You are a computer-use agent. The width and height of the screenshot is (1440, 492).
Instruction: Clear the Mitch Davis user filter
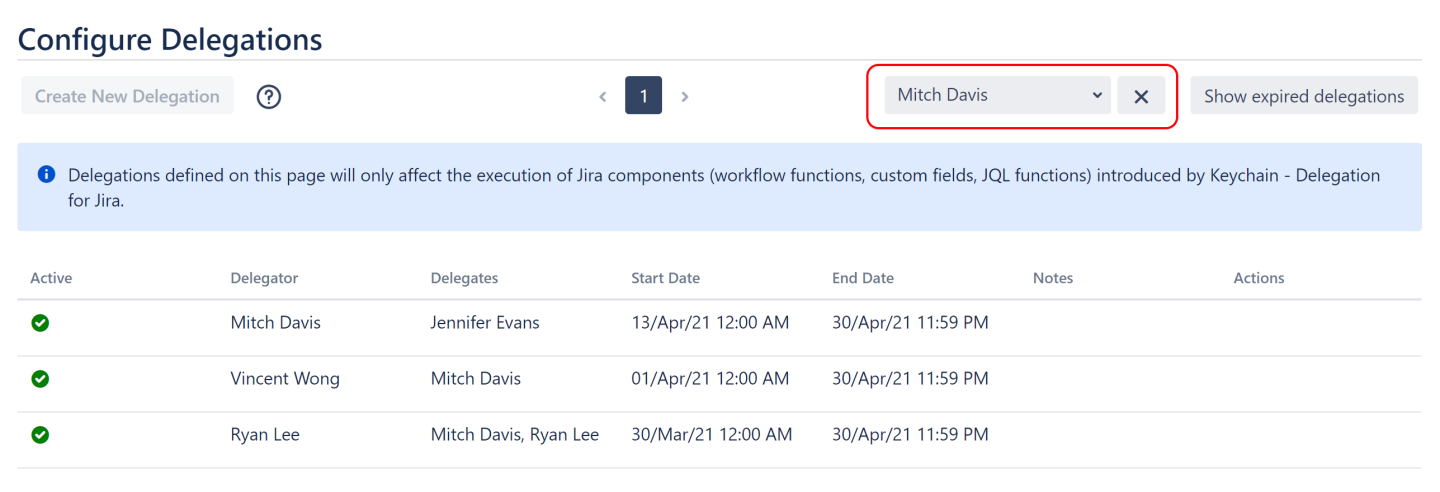1141,96
